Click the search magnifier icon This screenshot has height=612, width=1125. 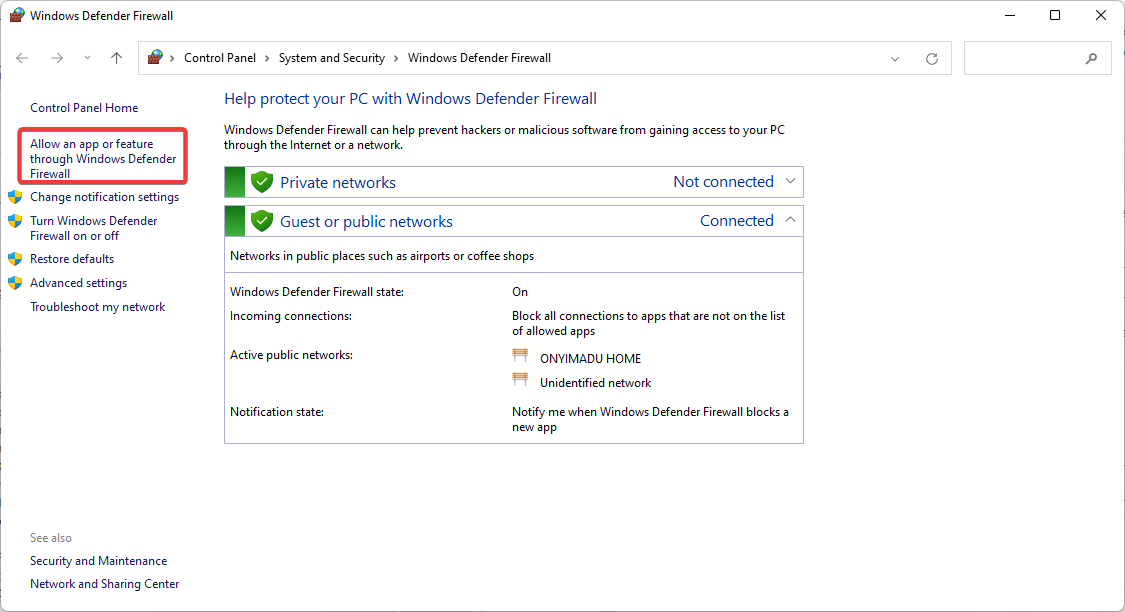click(1091, 59)
